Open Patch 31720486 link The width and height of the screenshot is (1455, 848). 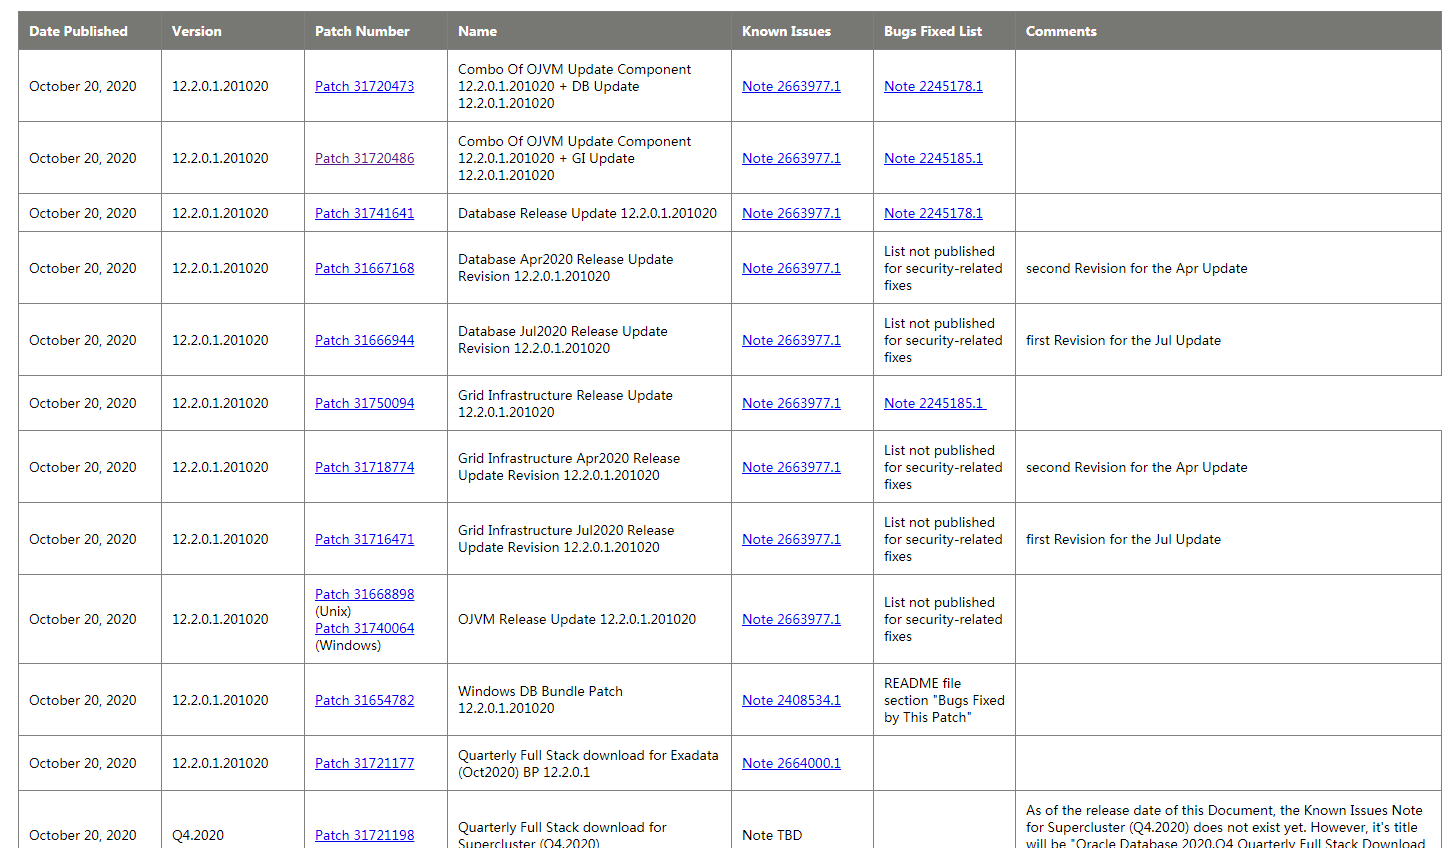[x=364, y=158]
